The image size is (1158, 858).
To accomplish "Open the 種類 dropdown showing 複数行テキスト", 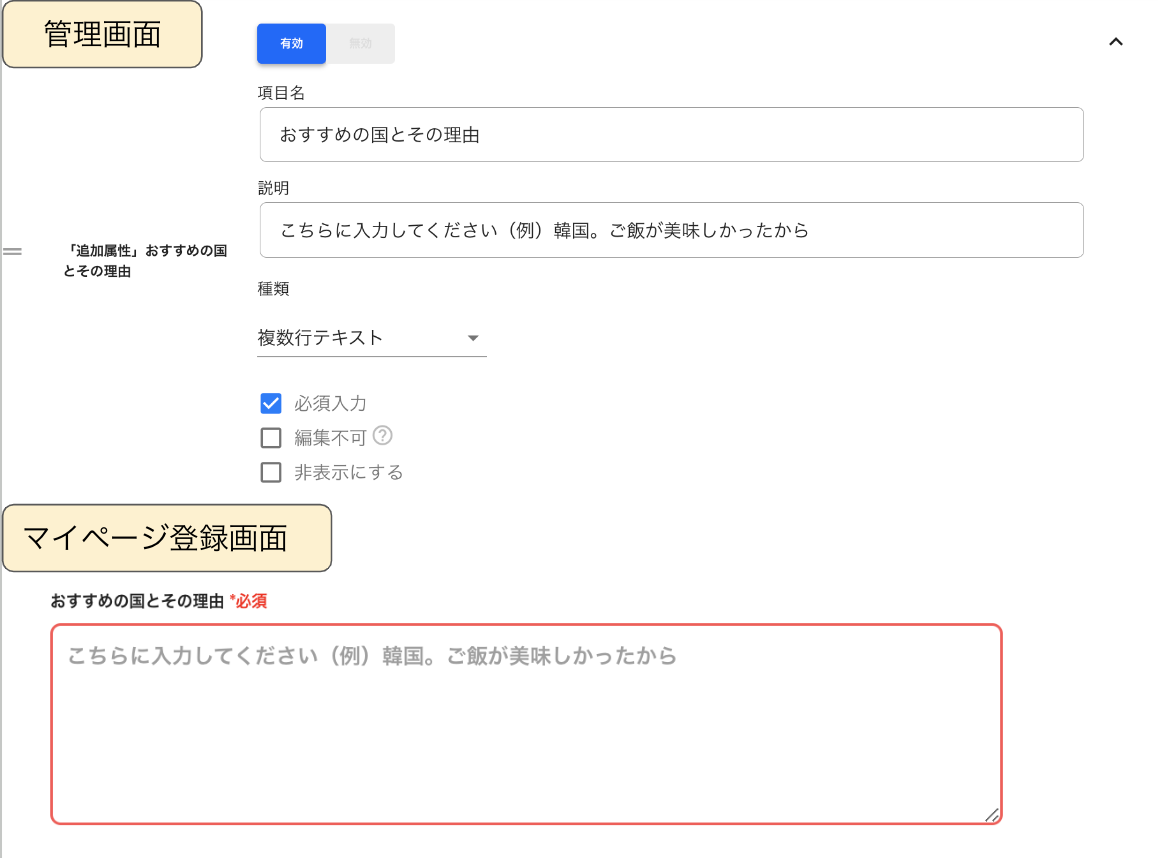I will click(371, 337).
